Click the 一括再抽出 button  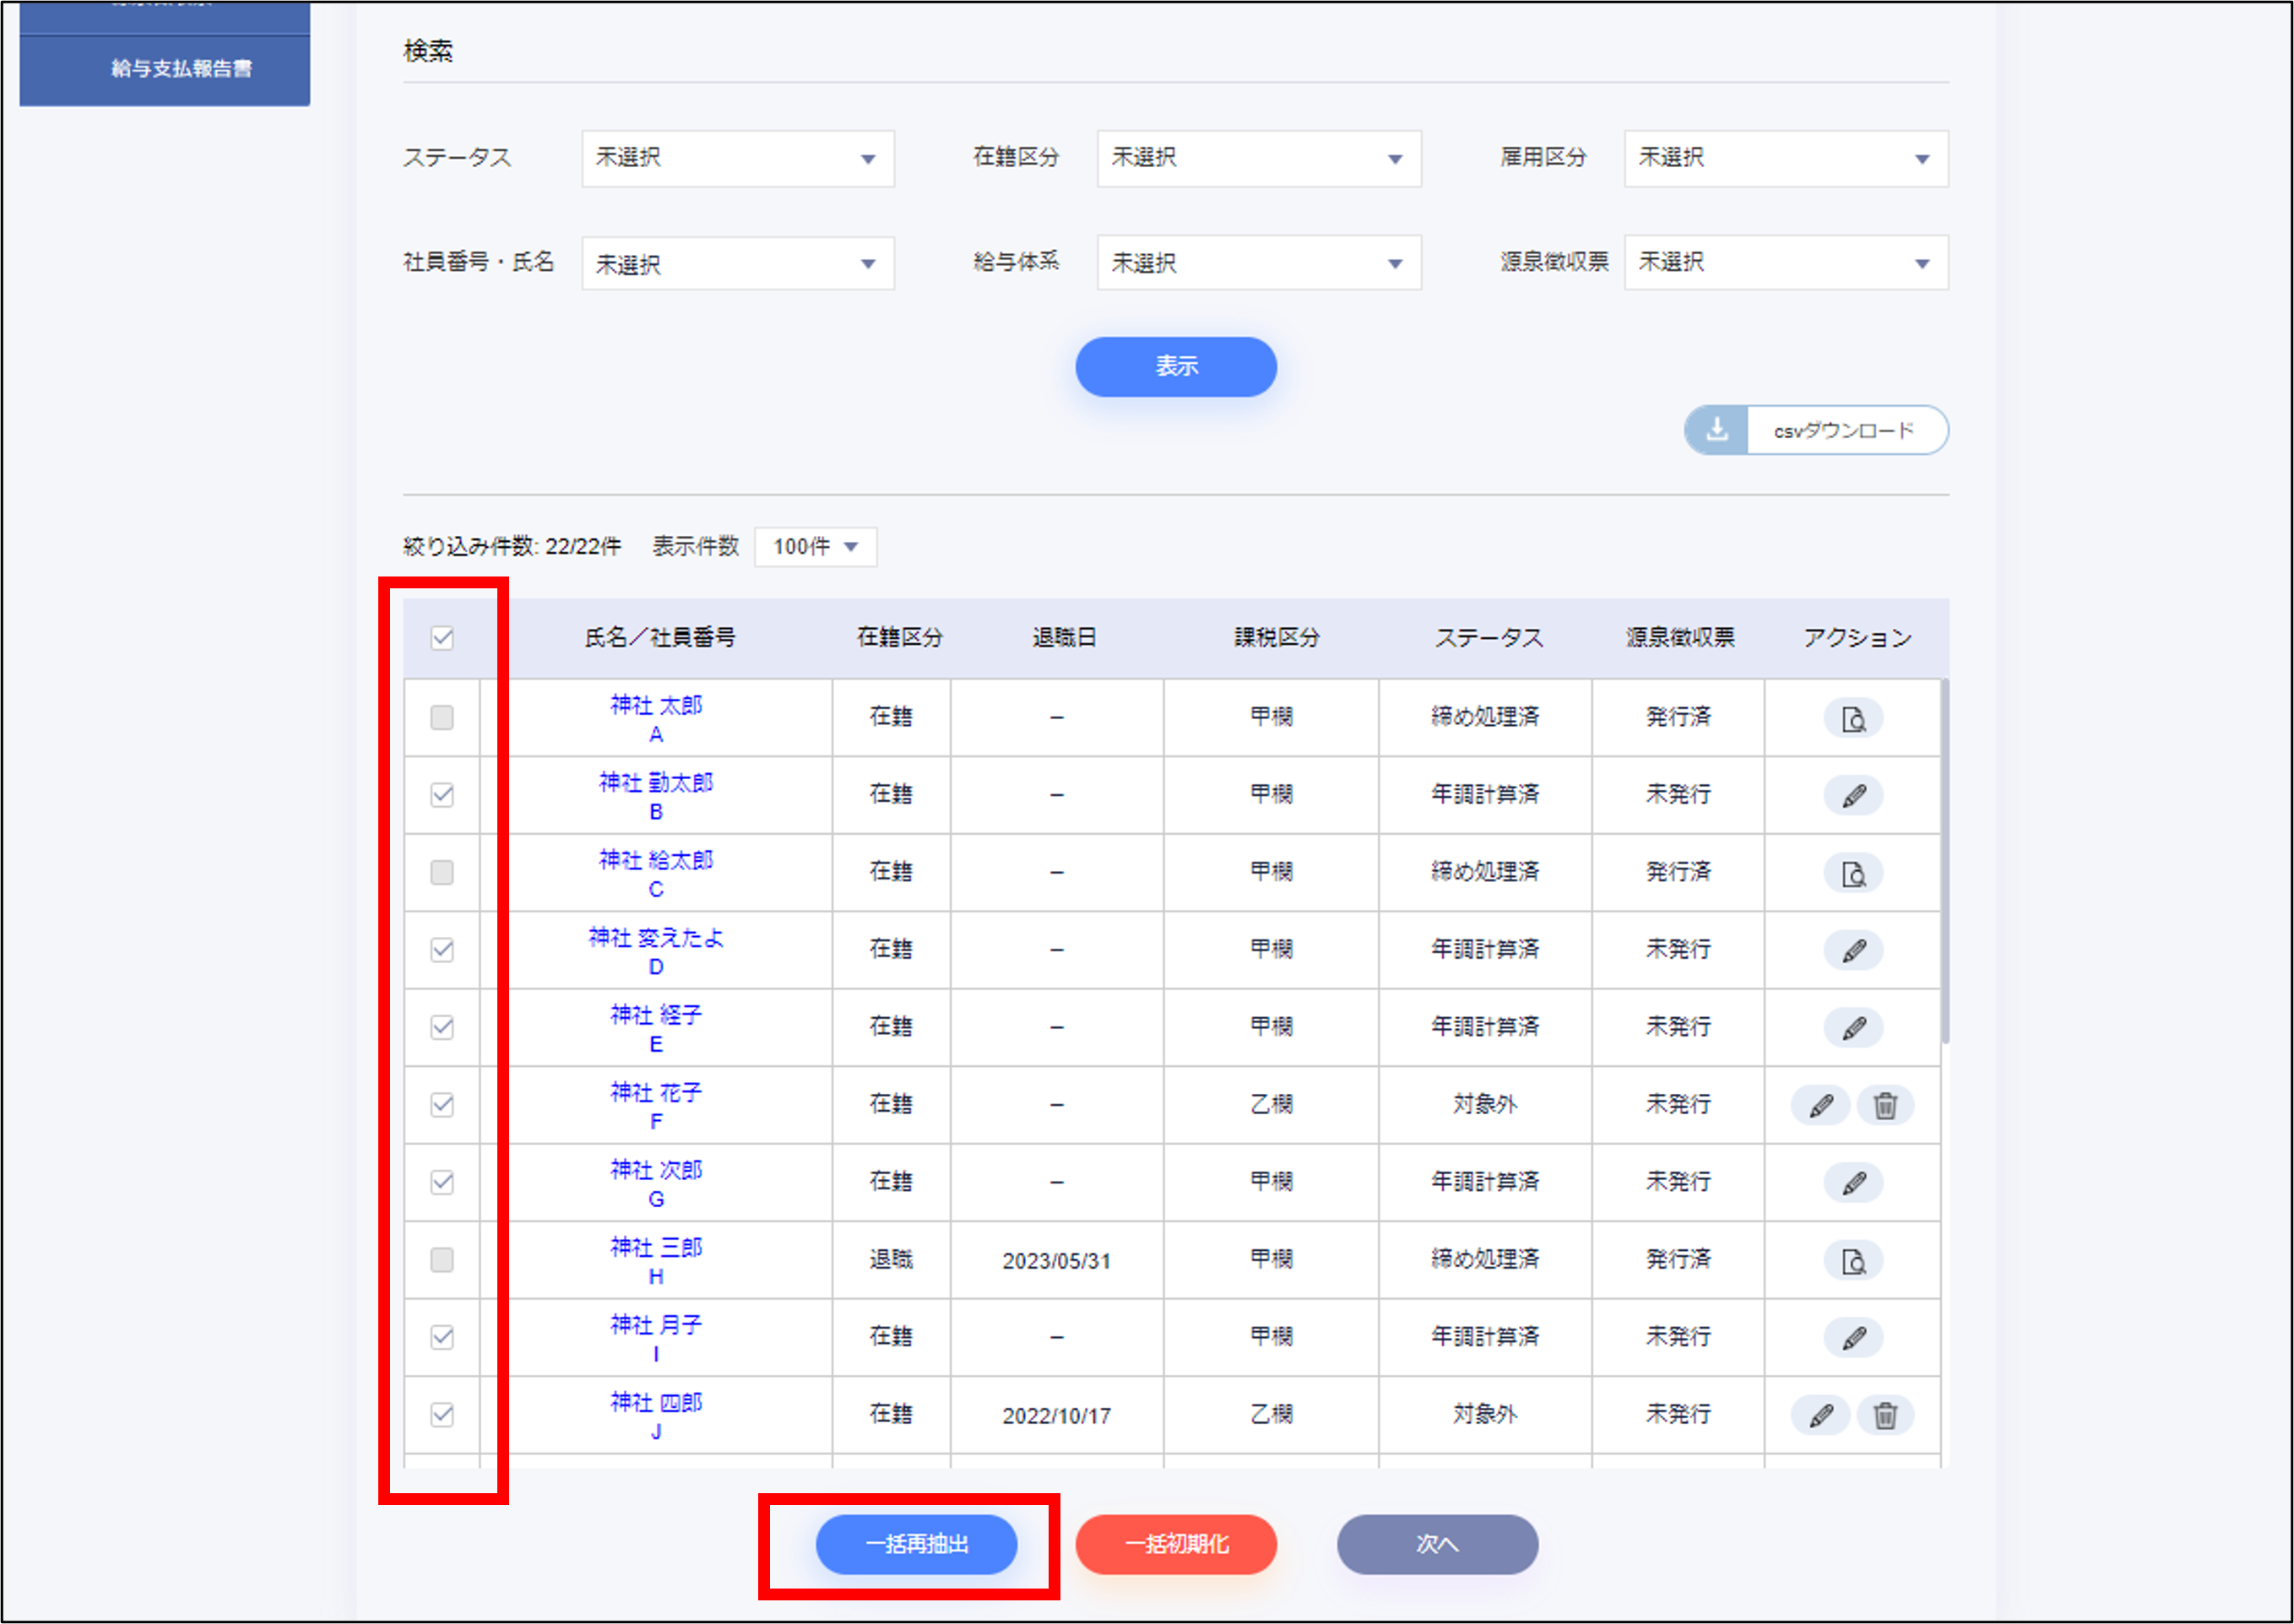coord(916,1544)
